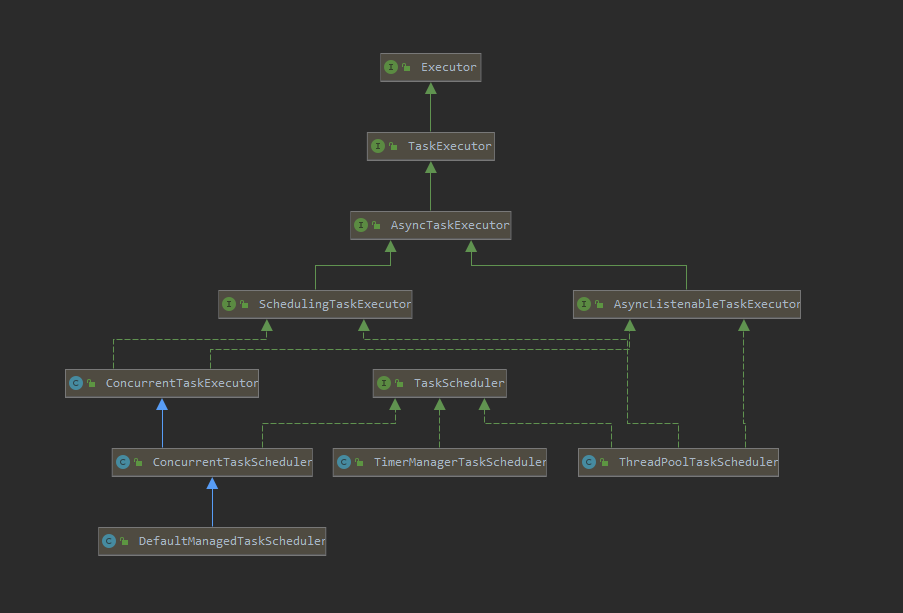This screenshot has height=613, width=903.
Task: Click the interface icon beside SchedulingTaskExecutor
Action: (x=229, y=304)
